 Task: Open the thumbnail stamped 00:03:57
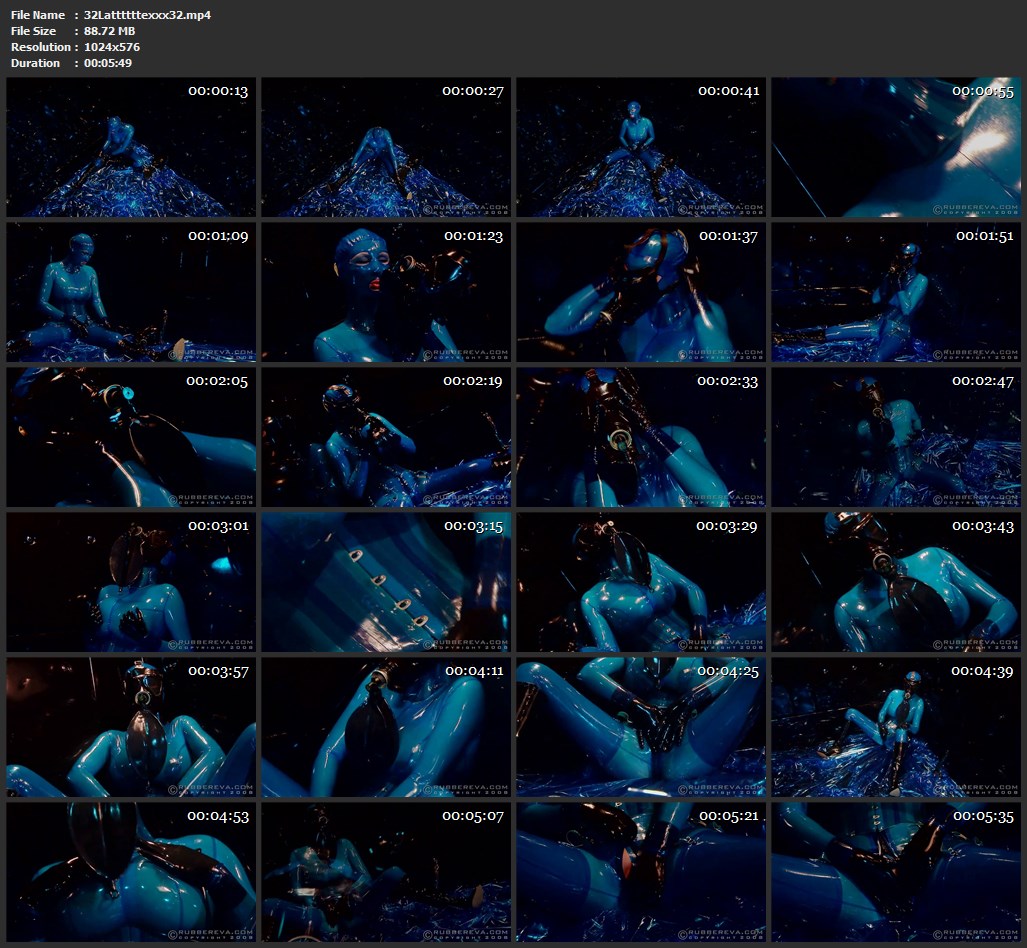tap(131, 727)
